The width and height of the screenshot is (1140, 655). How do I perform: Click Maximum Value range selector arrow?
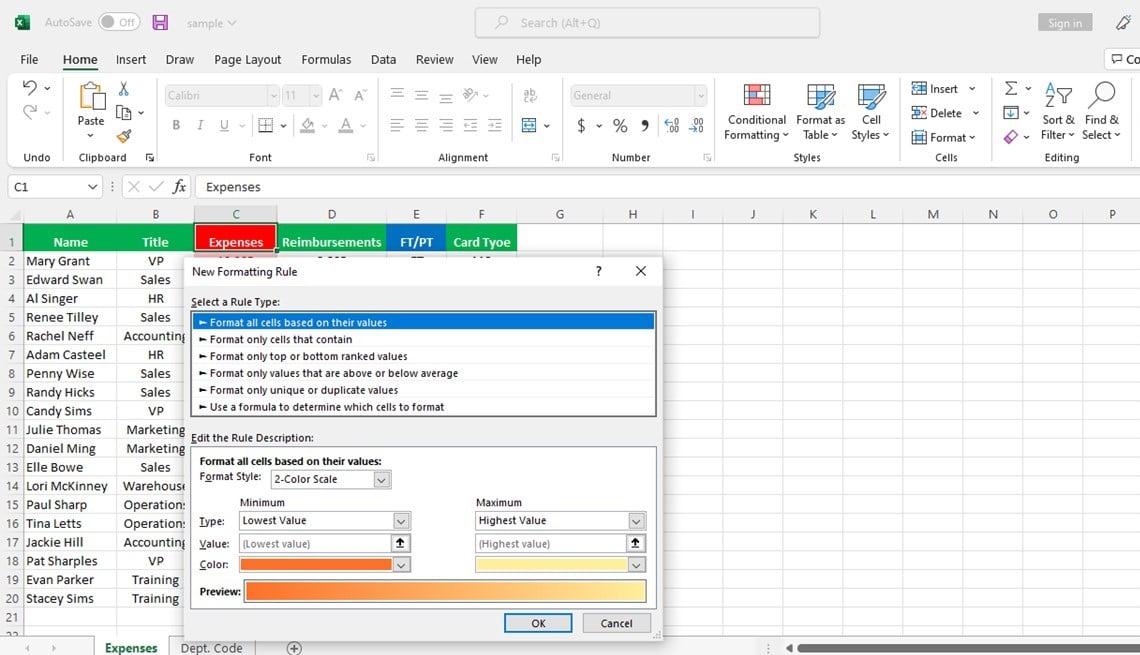(x=635, y=543)
